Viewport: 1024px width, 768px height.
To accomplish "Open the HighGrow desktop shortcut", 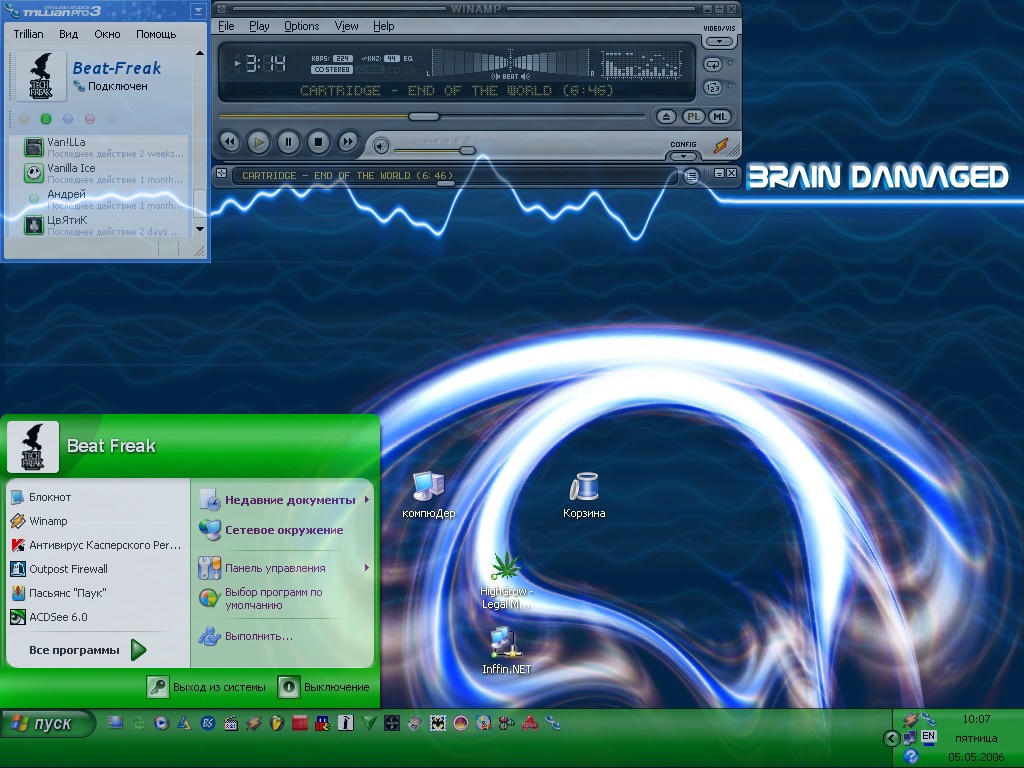I will [506, 581].
